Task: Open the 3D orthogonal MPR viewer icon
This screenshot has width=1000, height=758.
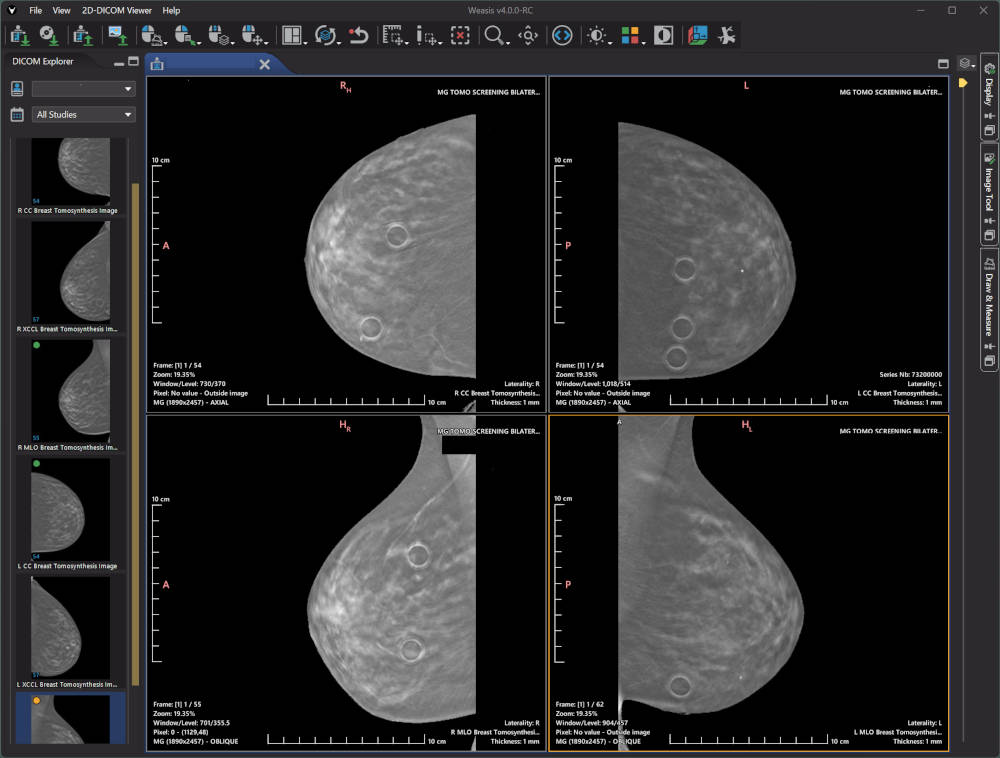Action: (x=697, y=36)
